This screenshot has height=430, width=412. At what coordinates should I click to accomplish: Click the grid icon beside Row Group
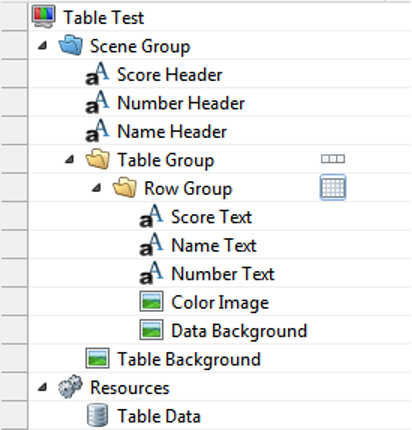(x=333, y=188)
